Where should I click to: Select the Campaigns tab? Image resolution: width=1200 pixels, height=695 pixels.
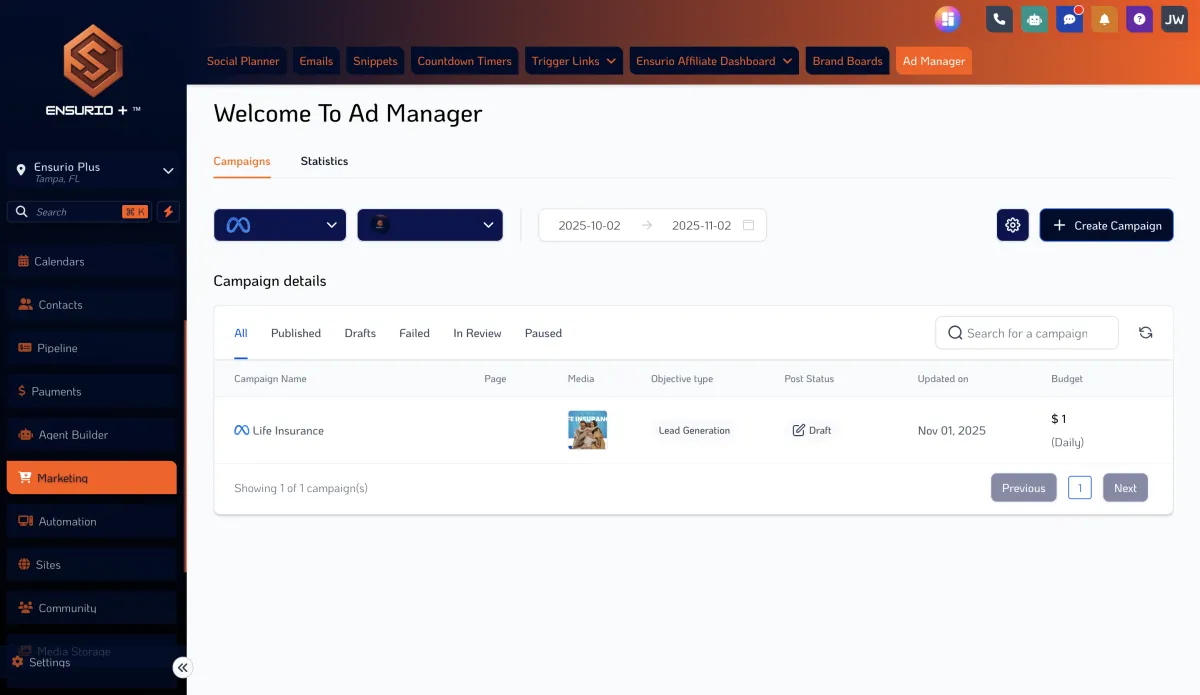(x=242, y=161)
